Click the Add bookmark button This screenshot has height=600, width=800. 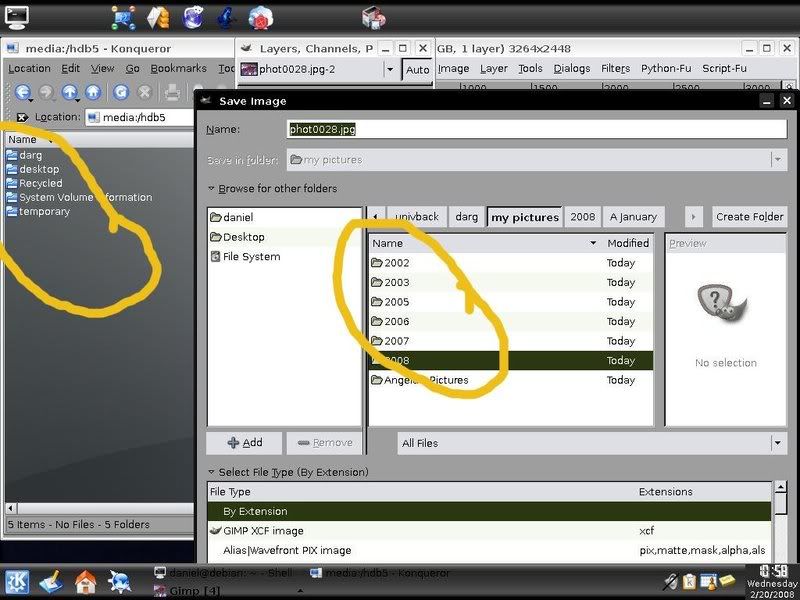244,443
